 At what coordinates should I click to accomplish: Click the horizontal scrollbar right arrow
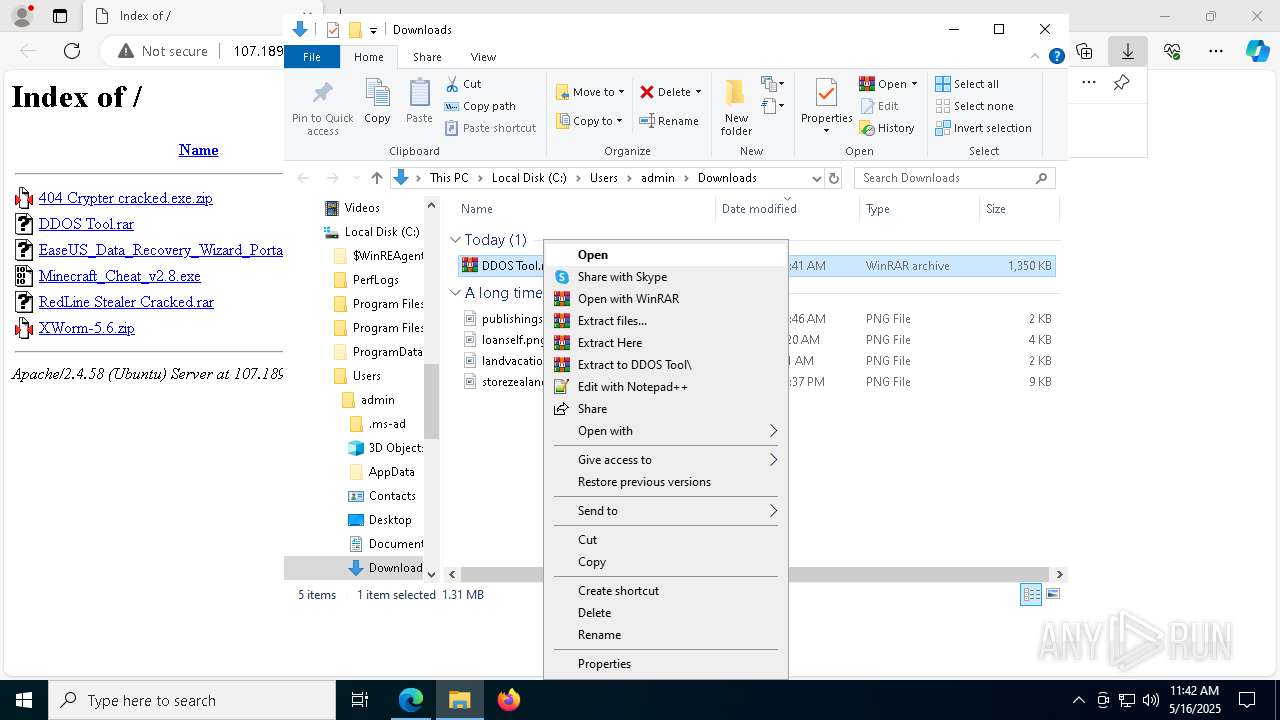(1060, 574)
